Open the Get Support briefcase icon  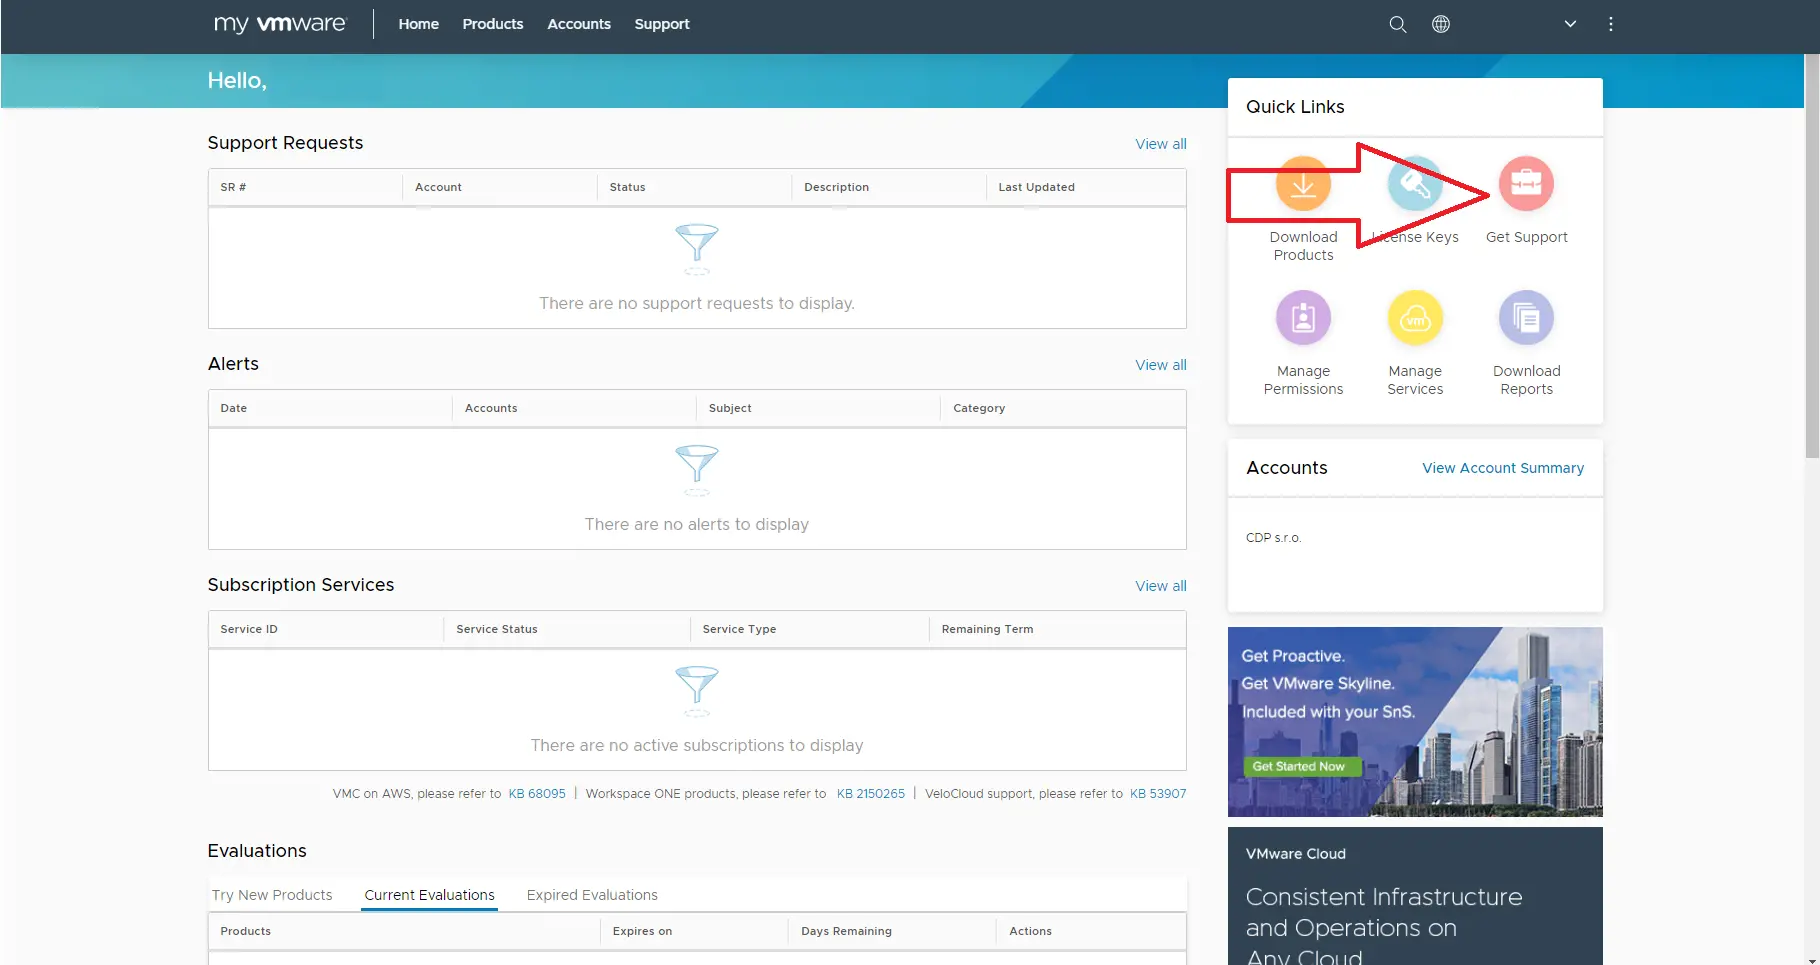pyautogui.click(x=1526, y=184)
